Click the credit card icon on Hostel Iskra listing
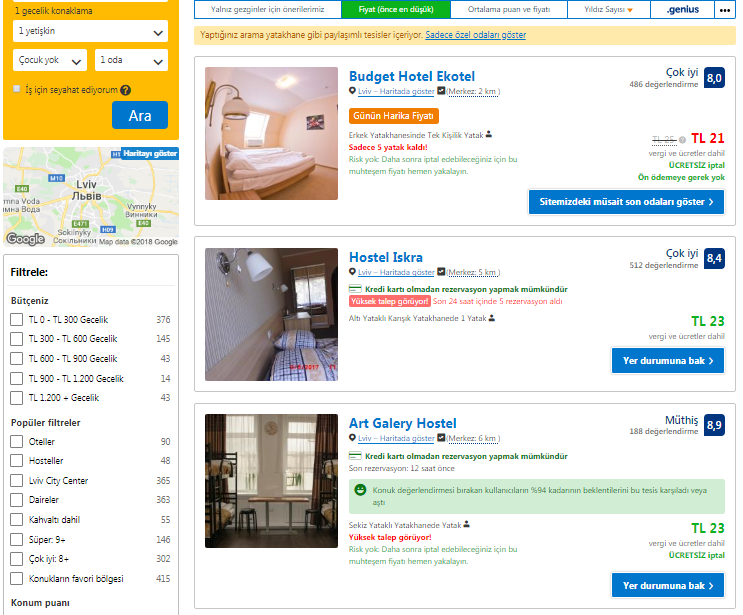The image size is (743, 615). 355,289
